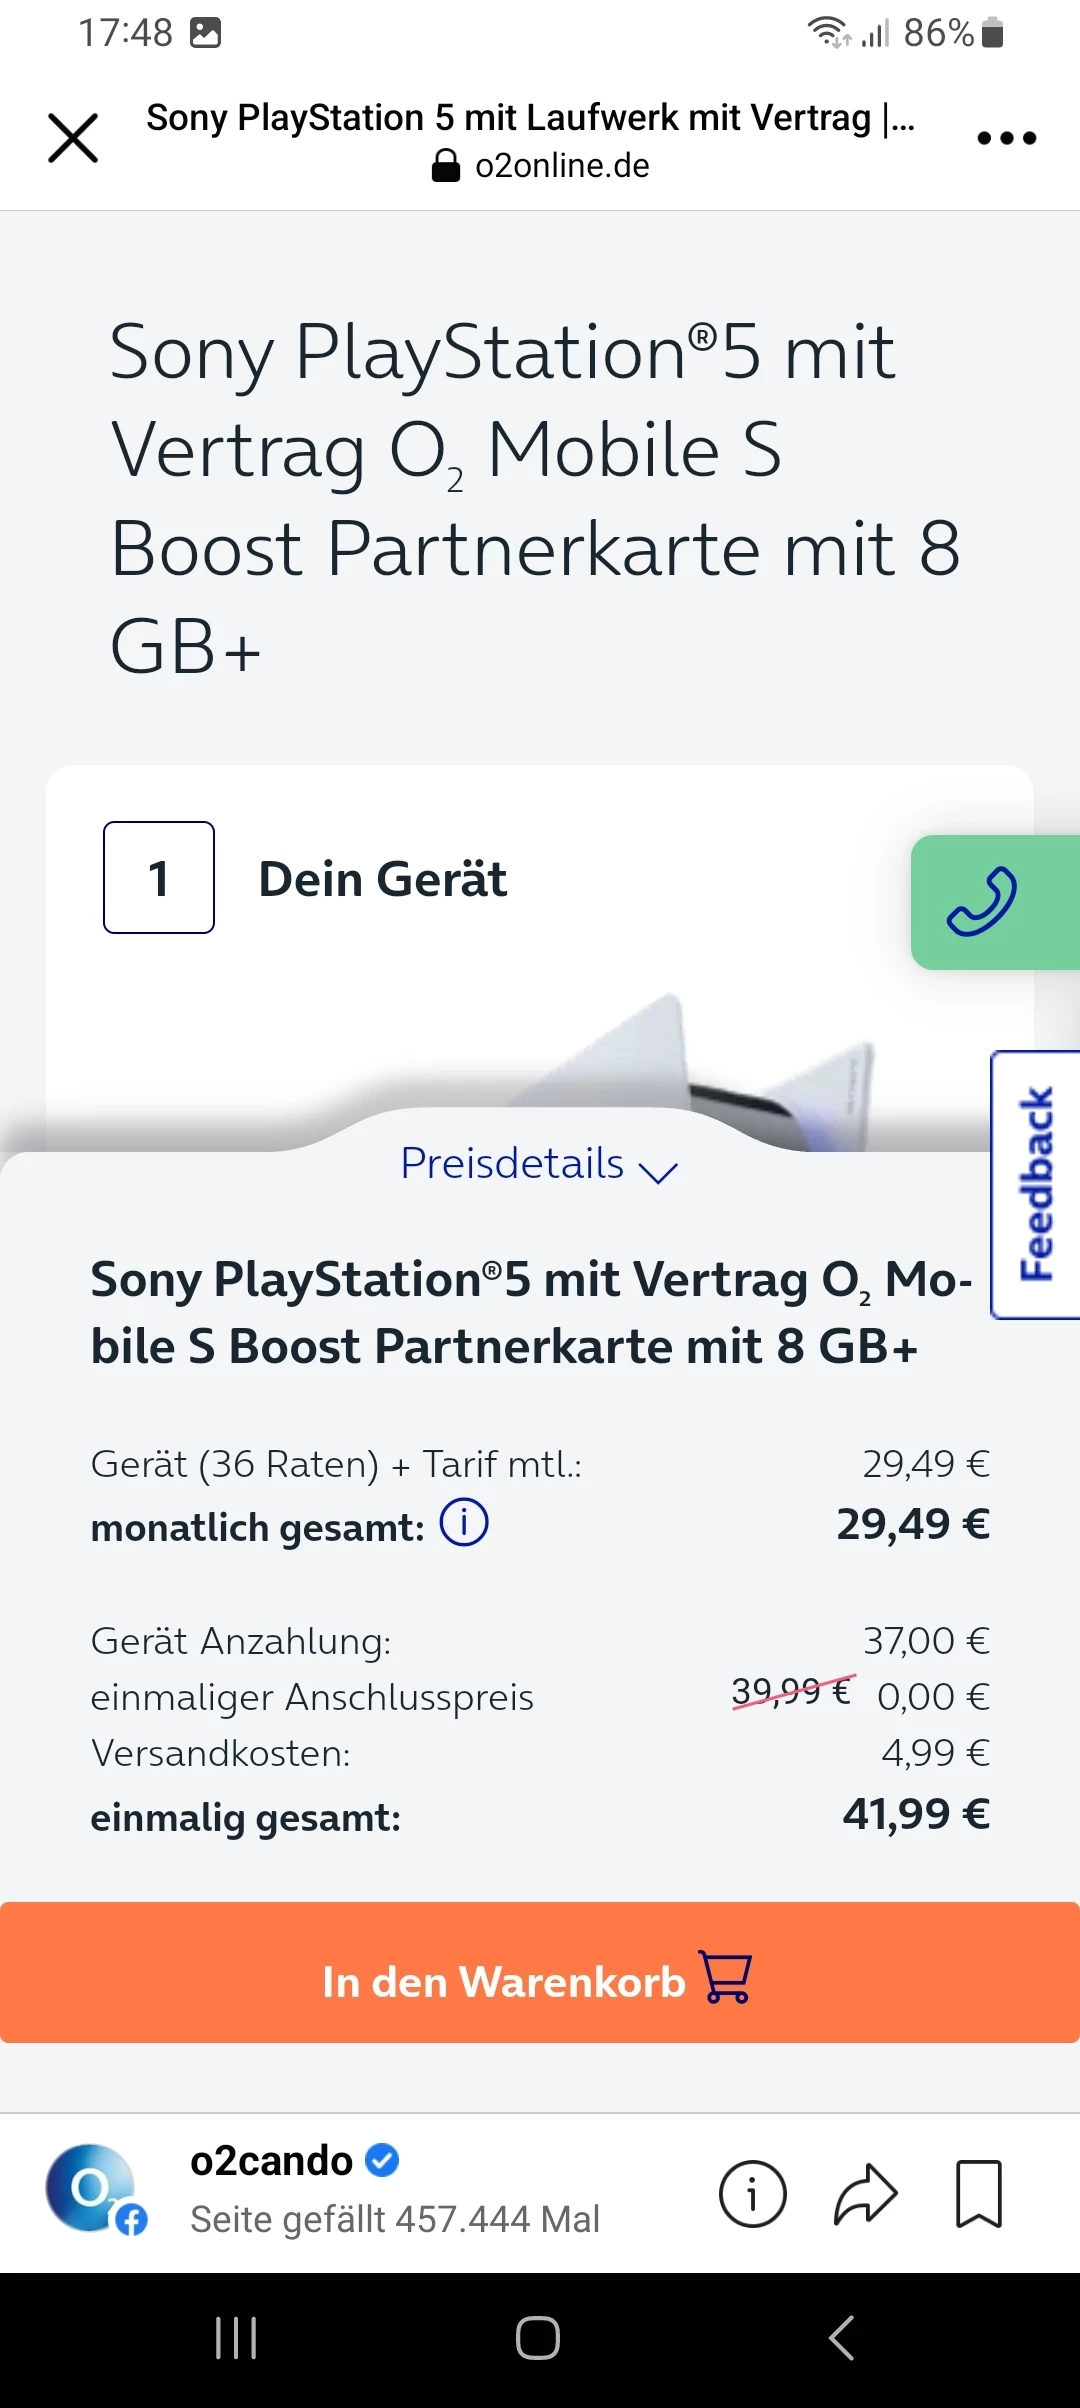Share the page with arrow icon
This screenshot has height=2408, width=1080.
pyautogui.click(x=866, y=2194)
